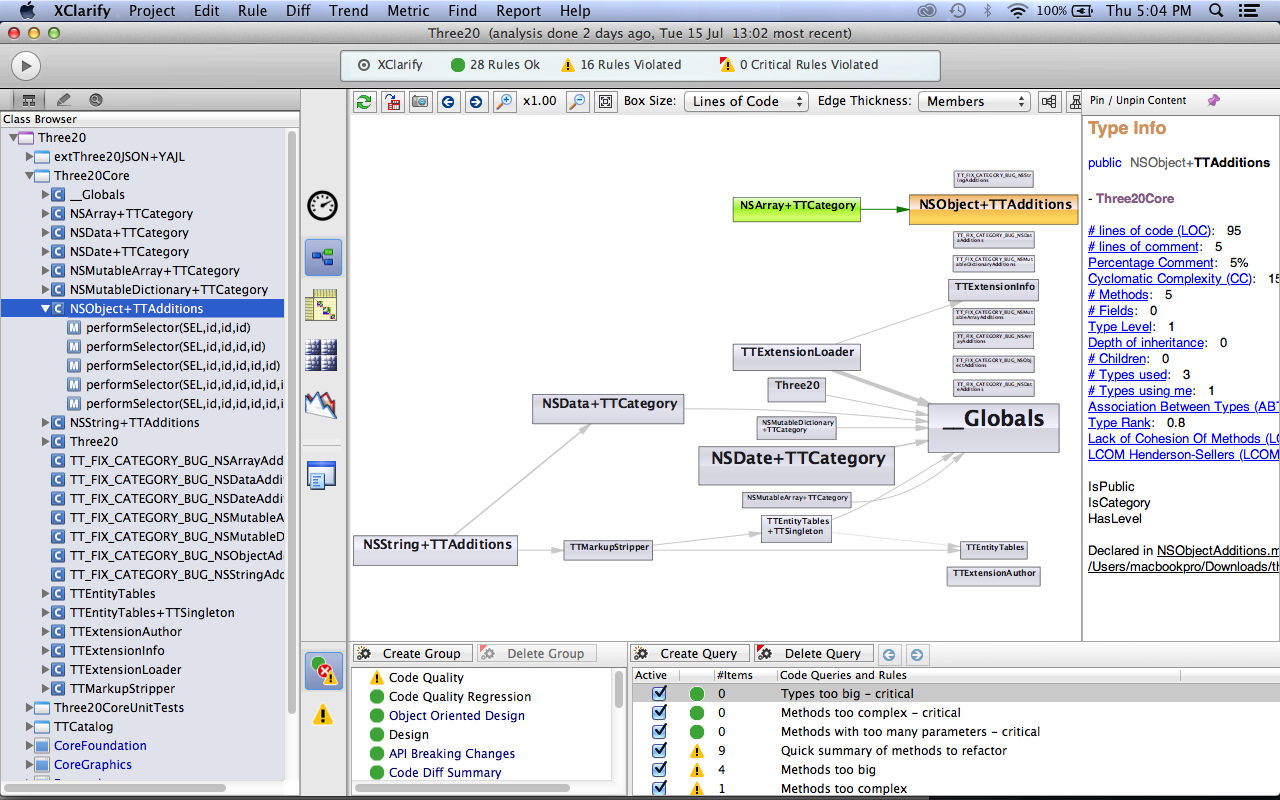Select the class browser tree tab icon
1280x800 pixels.
coord(28,100)
